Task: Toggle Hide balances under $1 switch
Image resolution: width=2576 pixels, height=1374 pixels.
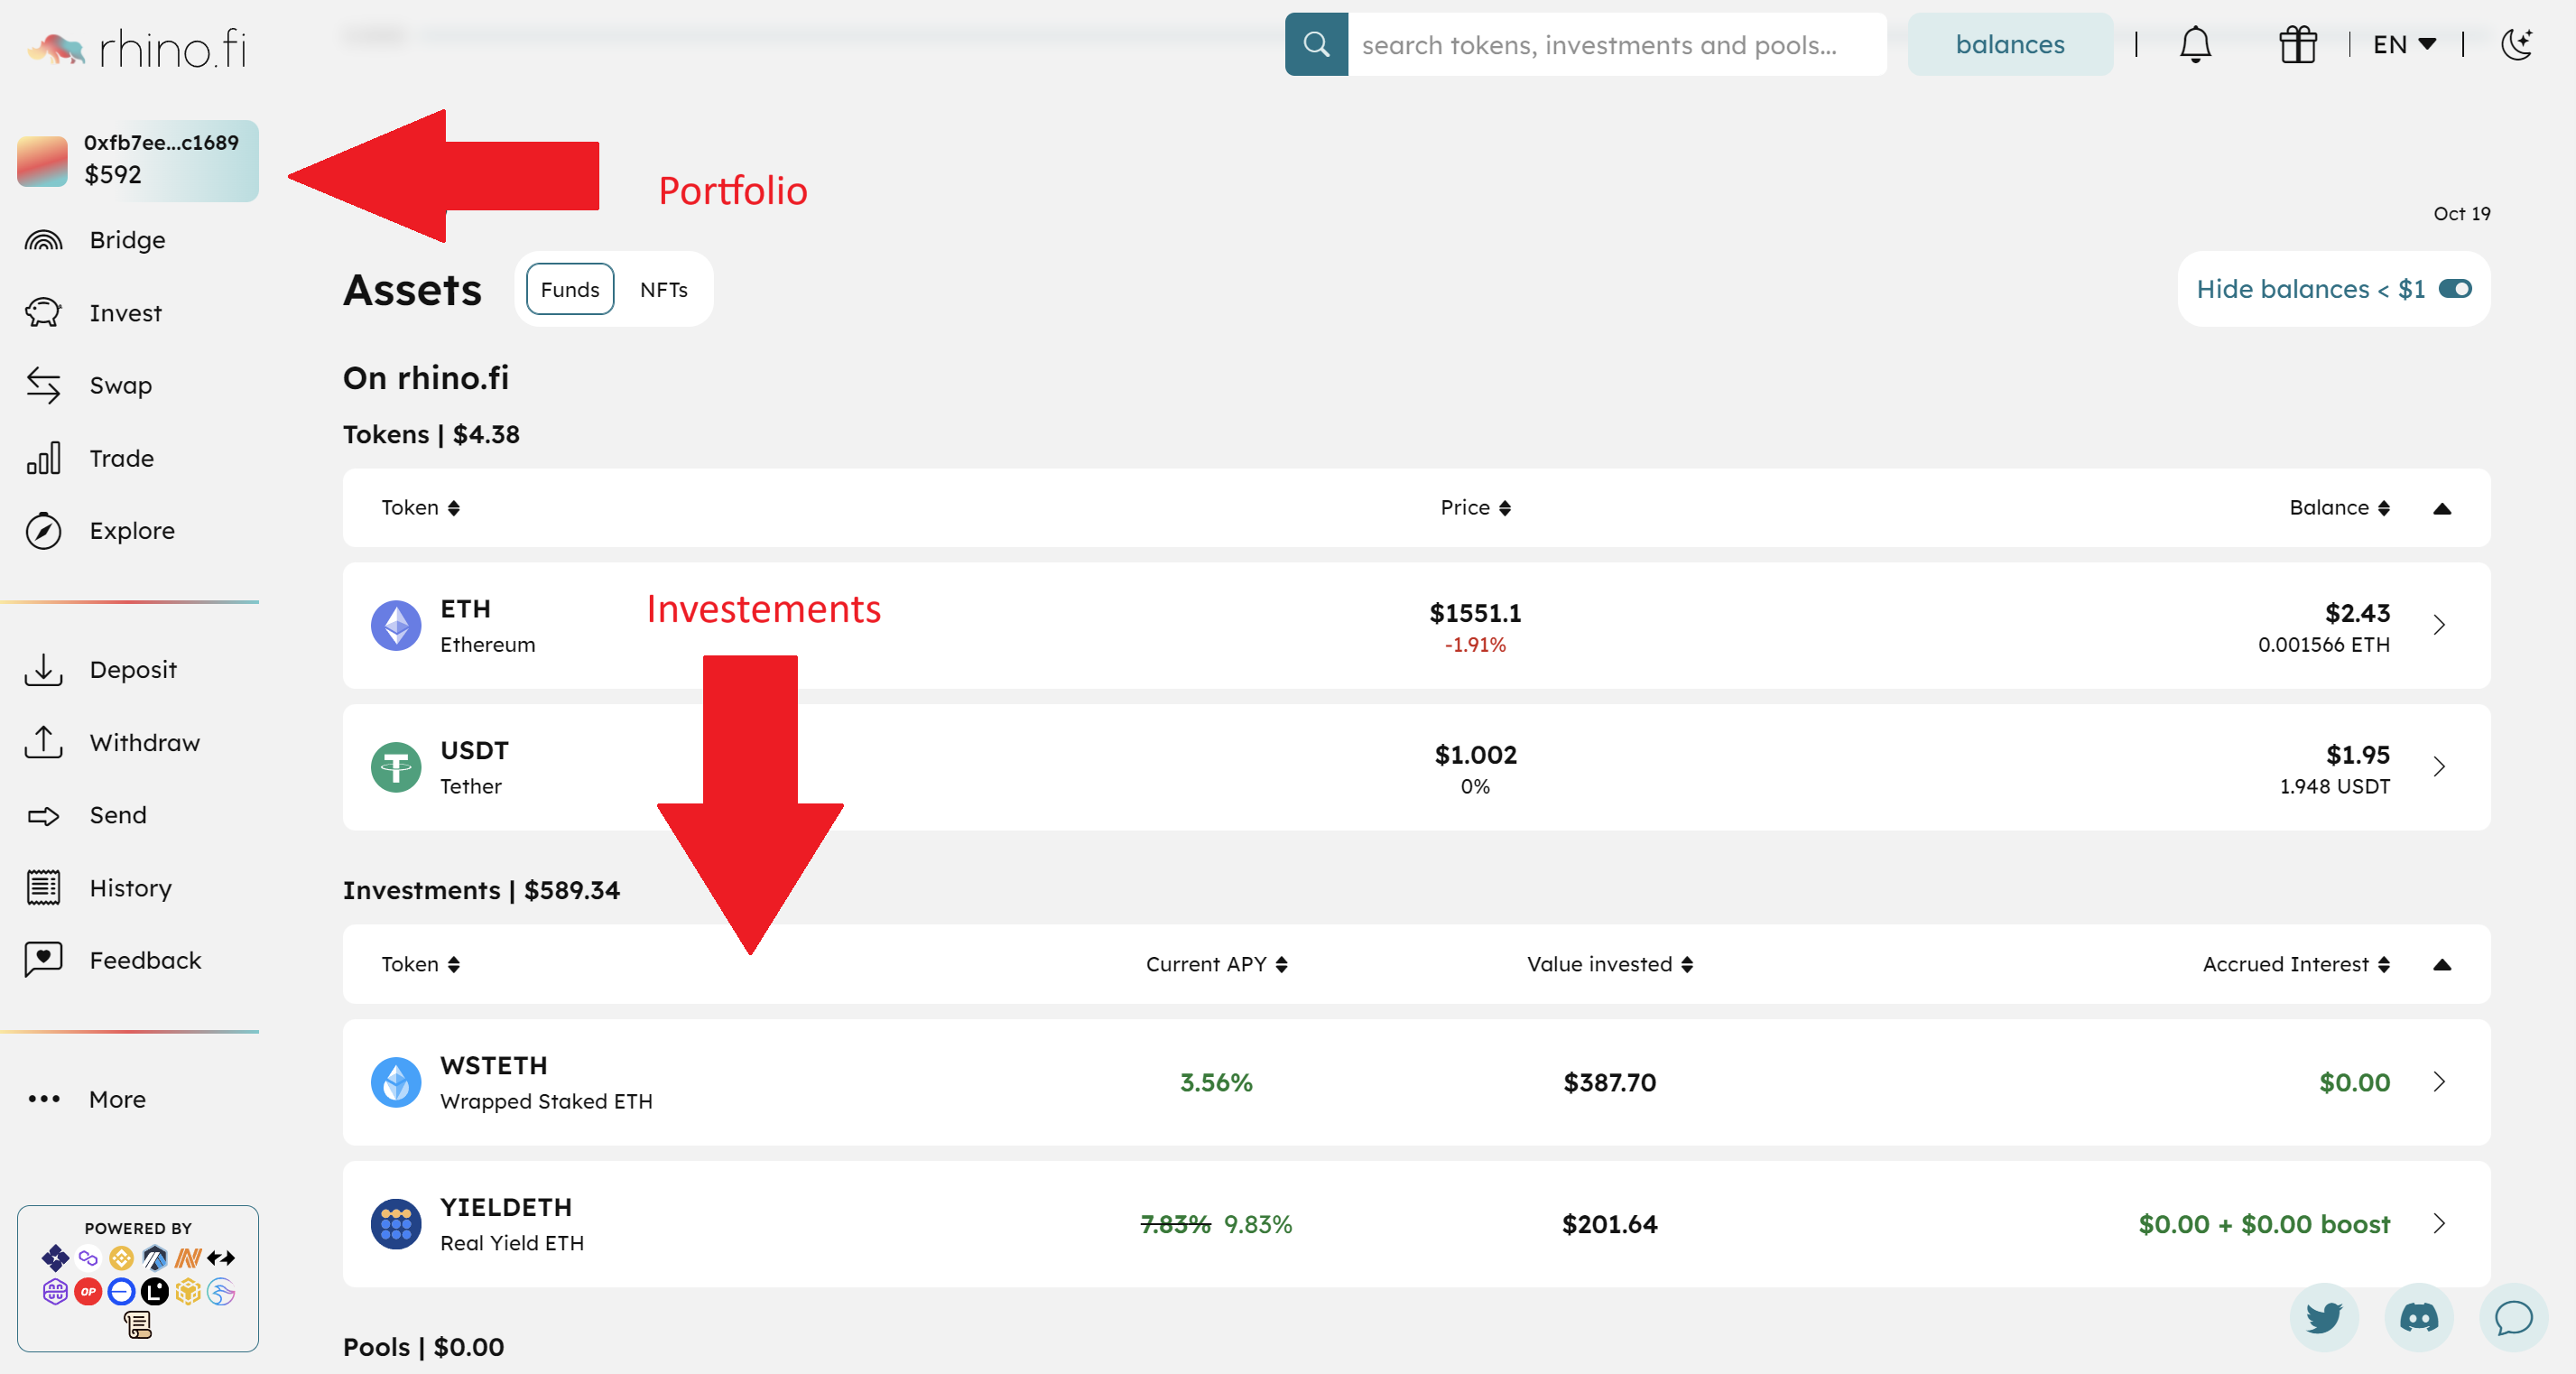Action: point(2455,289)
